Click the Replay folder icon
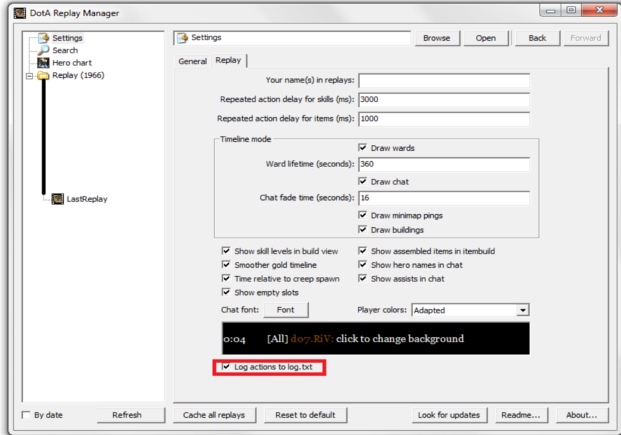 [43, 75]
